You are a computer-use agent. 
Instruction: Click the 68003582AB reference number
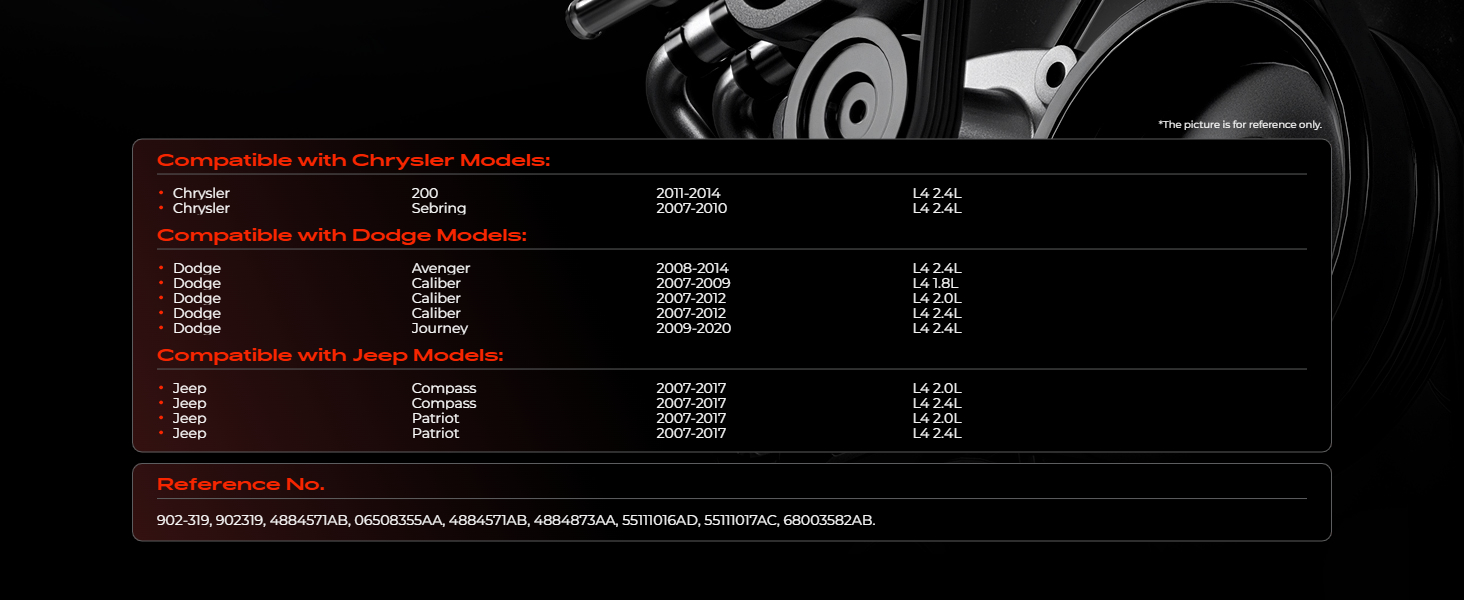[829, 520]
